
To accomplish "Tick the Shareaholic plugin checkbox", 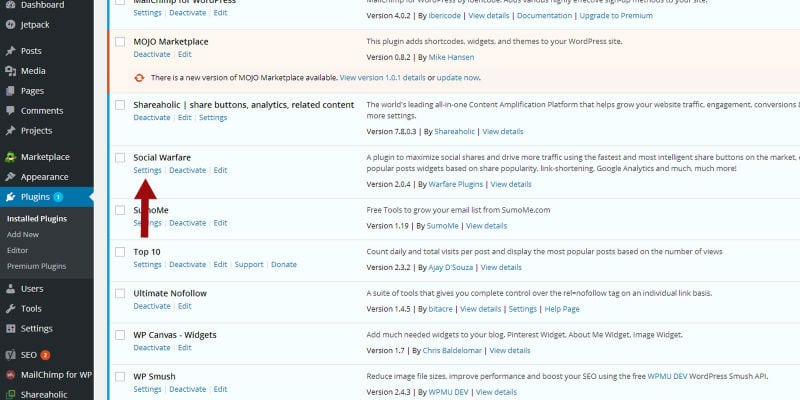I will (x=120, y=105).
